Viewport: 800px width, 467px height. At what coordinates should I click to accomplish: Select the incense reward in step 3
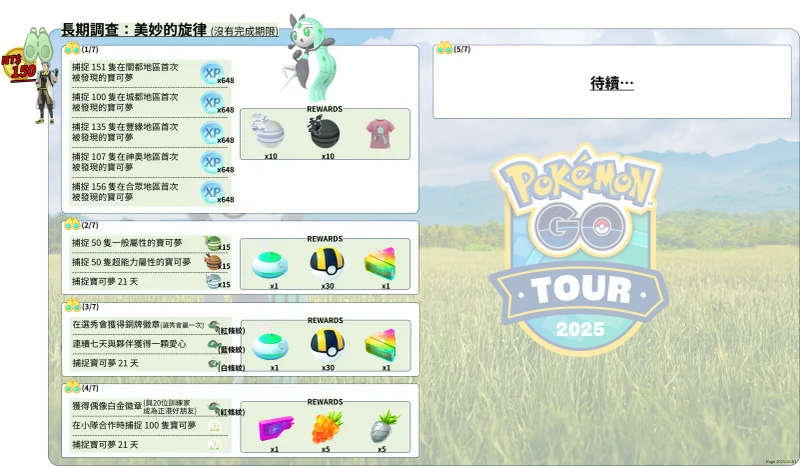pos(270,345)
